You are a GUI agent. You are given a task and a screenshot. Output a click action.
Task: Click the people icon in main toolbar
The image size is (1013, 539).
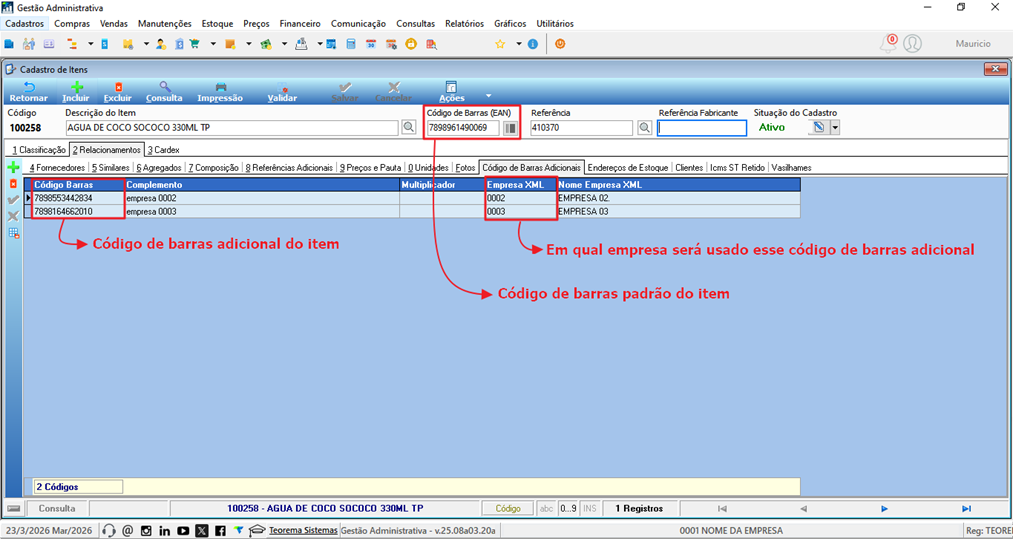tap(28, 44)
